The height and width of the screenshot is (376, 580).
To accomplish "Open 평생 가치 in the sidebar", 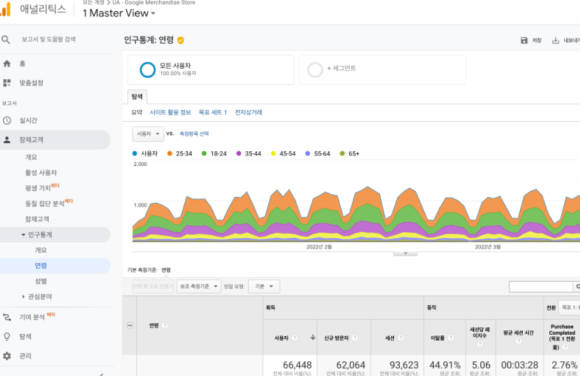I will [38, 188].
